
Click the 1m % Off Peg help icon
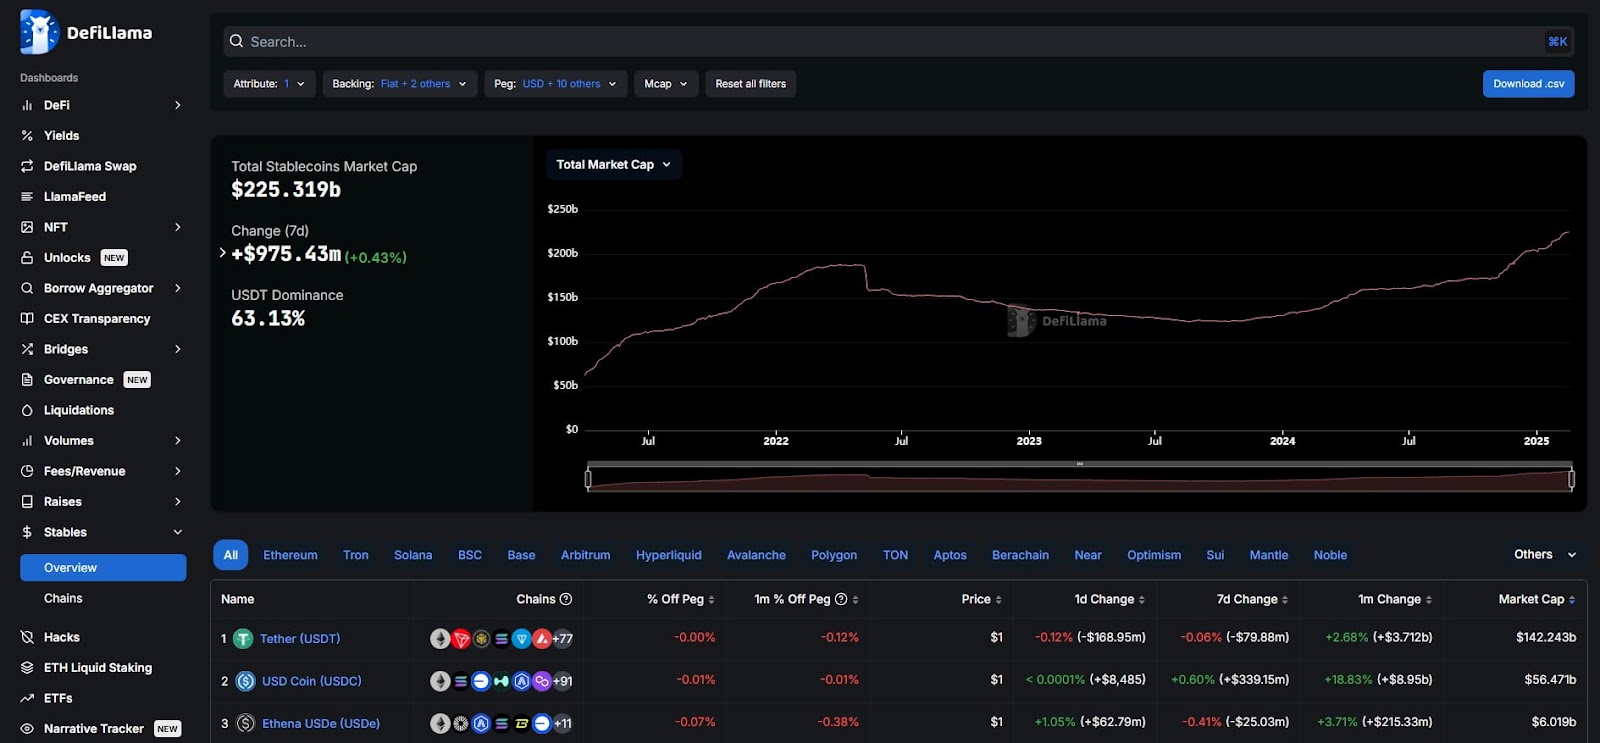[841, 599]
